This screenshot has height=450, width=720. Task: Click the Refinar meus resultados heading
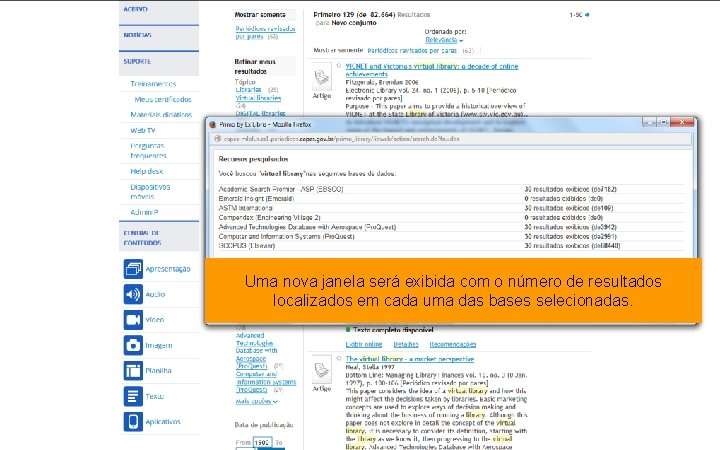tap(255, 67)
